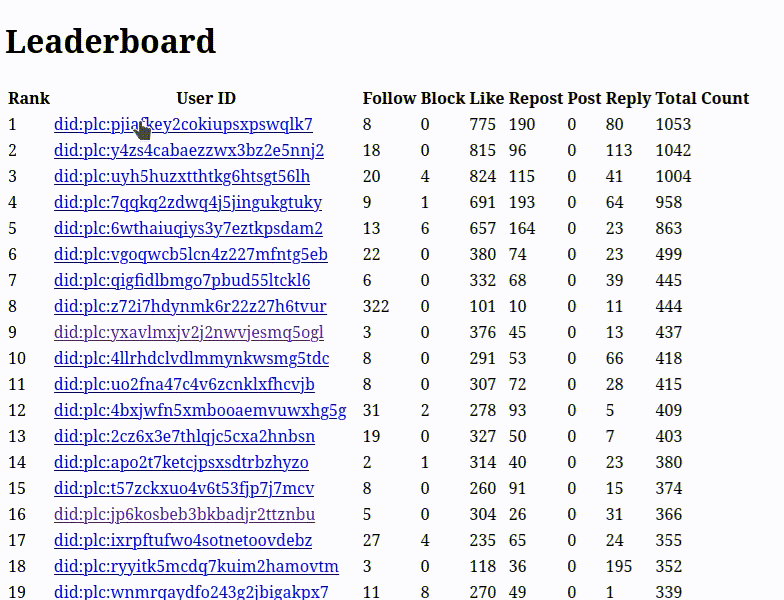This screenshot has height=600, width=784.
Task: Click user link did:plc:y4zs4cabaezzwx3bz2e5nnj2
Action: tap(189, 151)
